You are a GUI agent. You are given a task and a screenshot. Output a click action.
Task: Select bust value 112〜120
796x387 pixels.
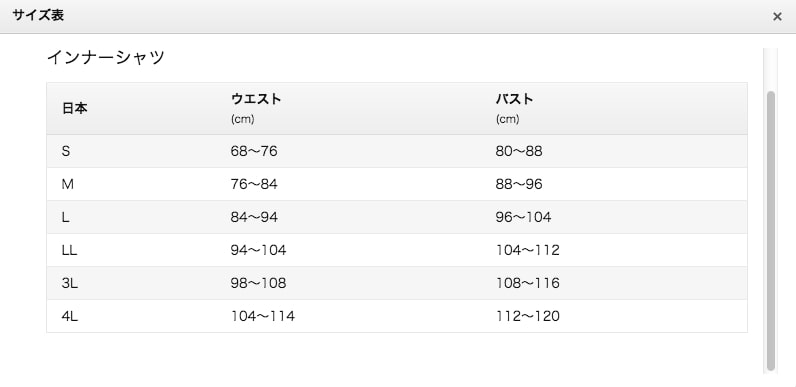point(527,316)
